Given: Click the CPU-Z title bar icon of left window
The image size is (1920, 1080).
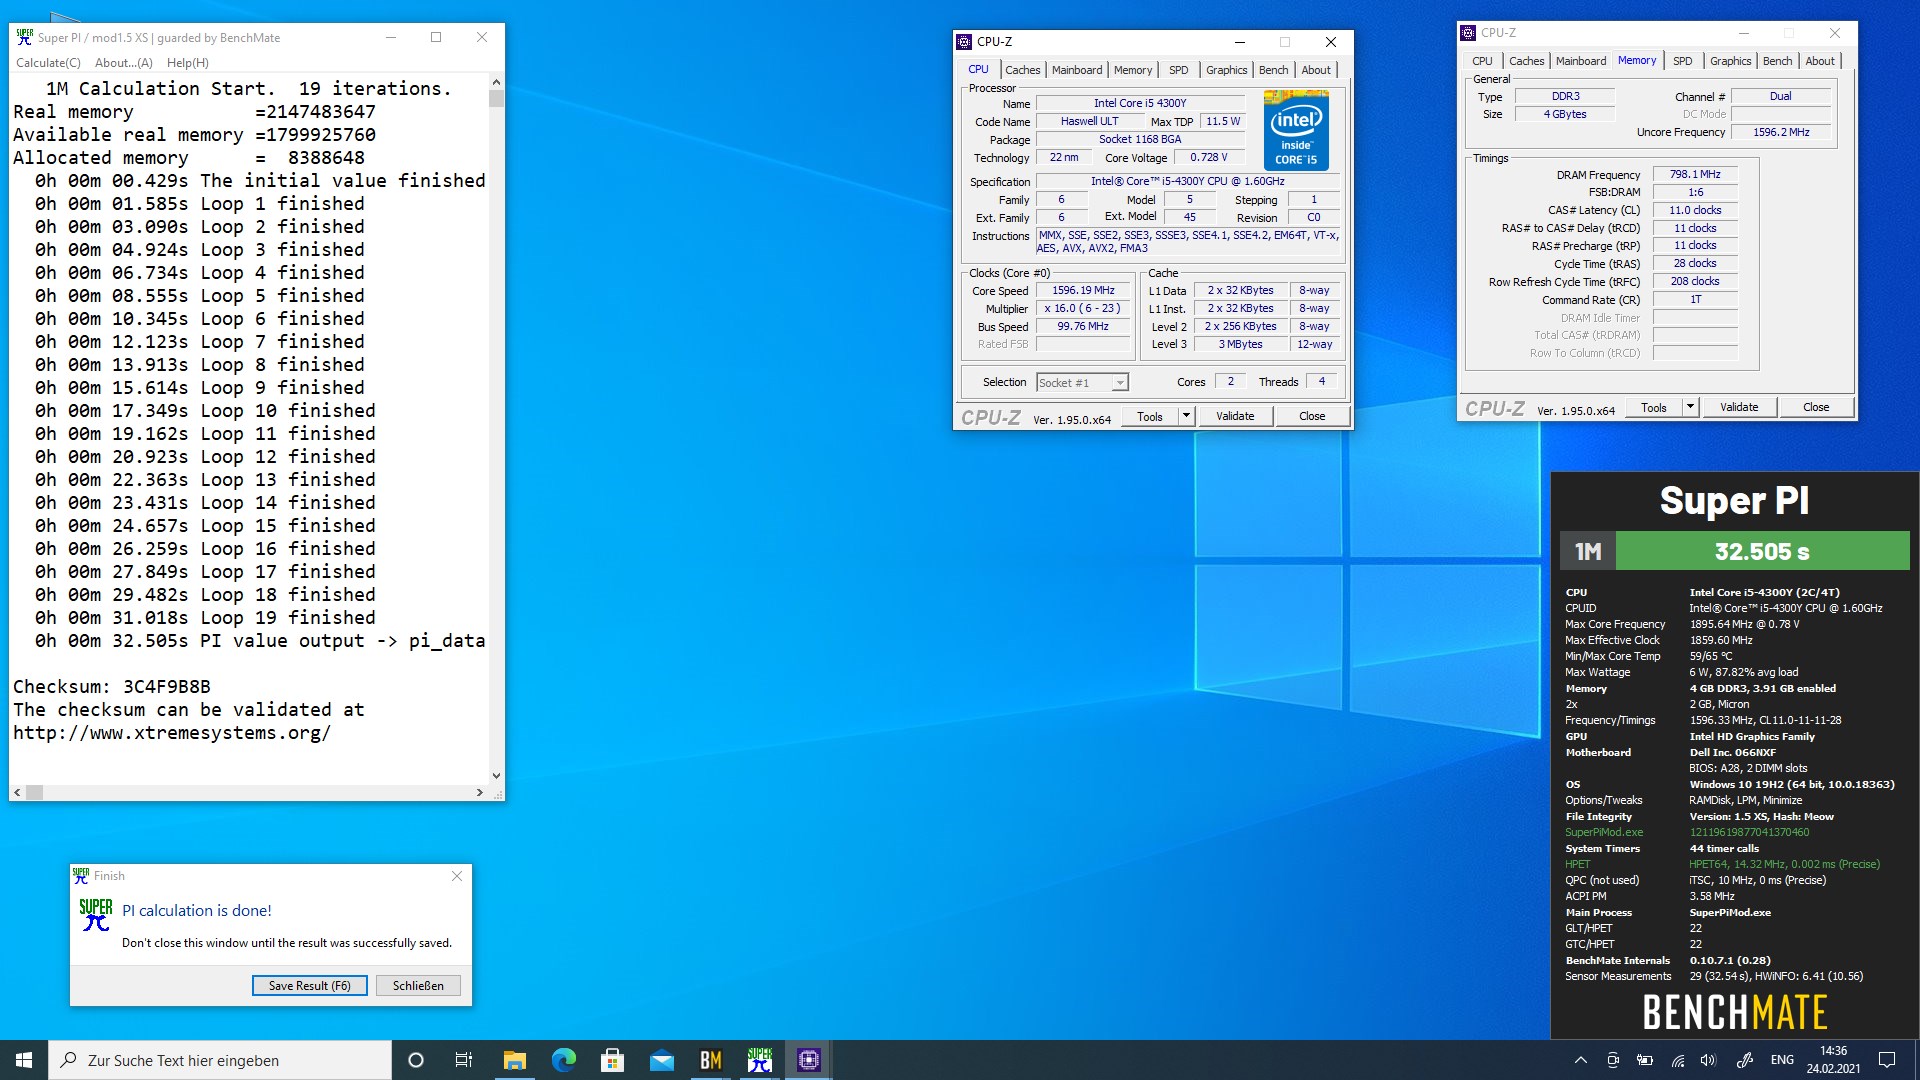Looking at the screenshot, I should 964,42.
